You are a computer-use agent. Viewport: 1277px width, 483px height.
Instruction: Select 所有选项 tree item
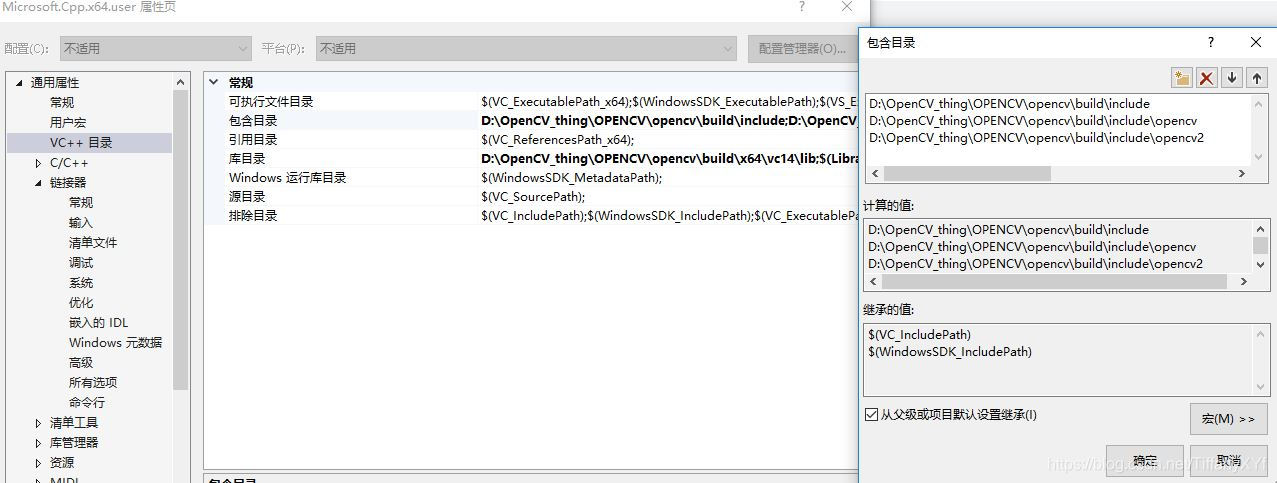(93, 383)
